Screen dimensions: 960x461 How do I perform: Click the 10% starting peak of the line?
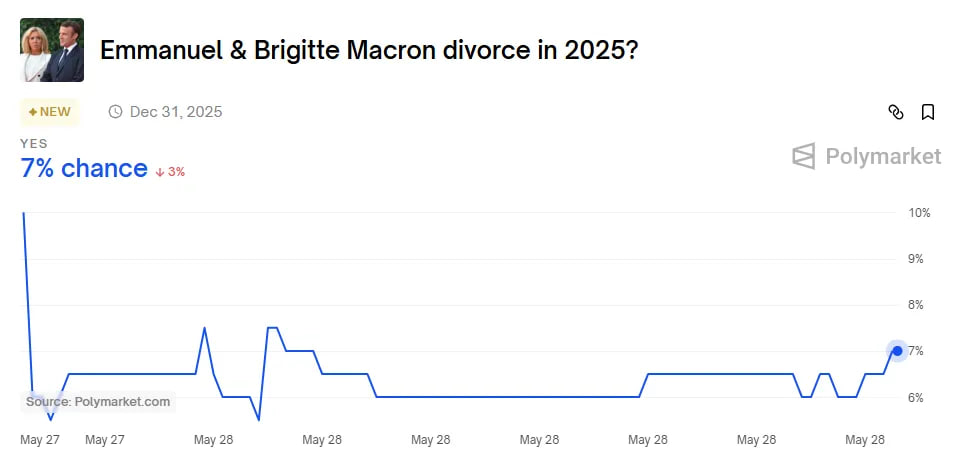(x=23, y=213)
